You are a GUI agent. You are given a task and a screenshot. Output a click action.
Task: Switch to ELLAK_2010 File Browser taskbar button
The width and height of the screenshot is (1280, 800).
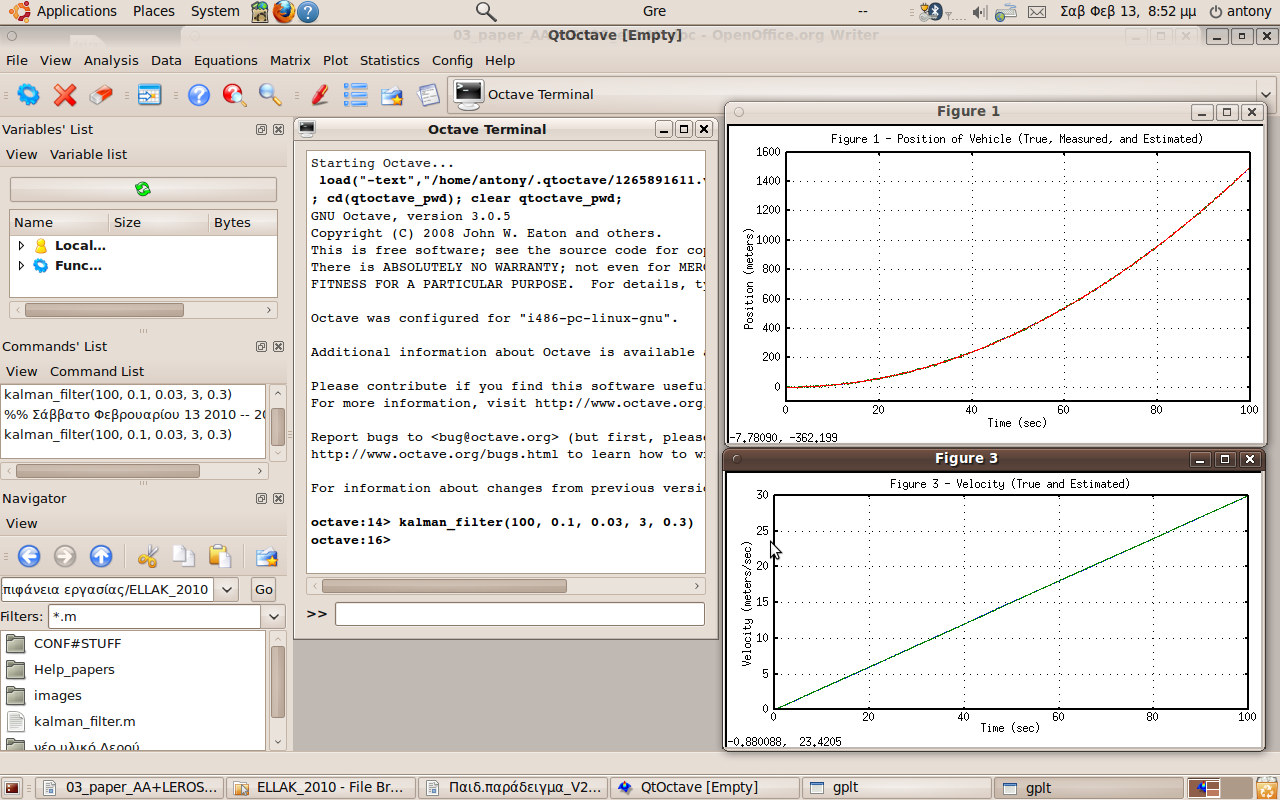[x=321, y=787]
